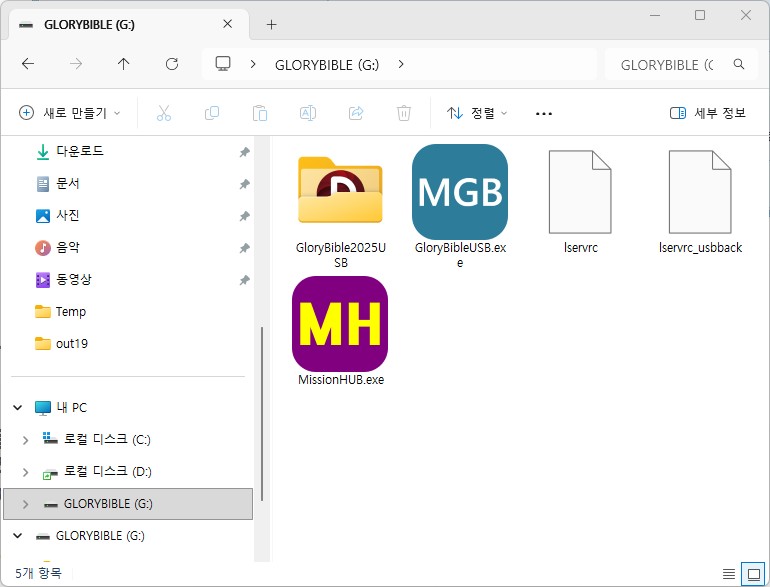Go up one folder level with up arrow
This screenshot has width=770, height=587.
pyautogui.click(x=123, y=64)
